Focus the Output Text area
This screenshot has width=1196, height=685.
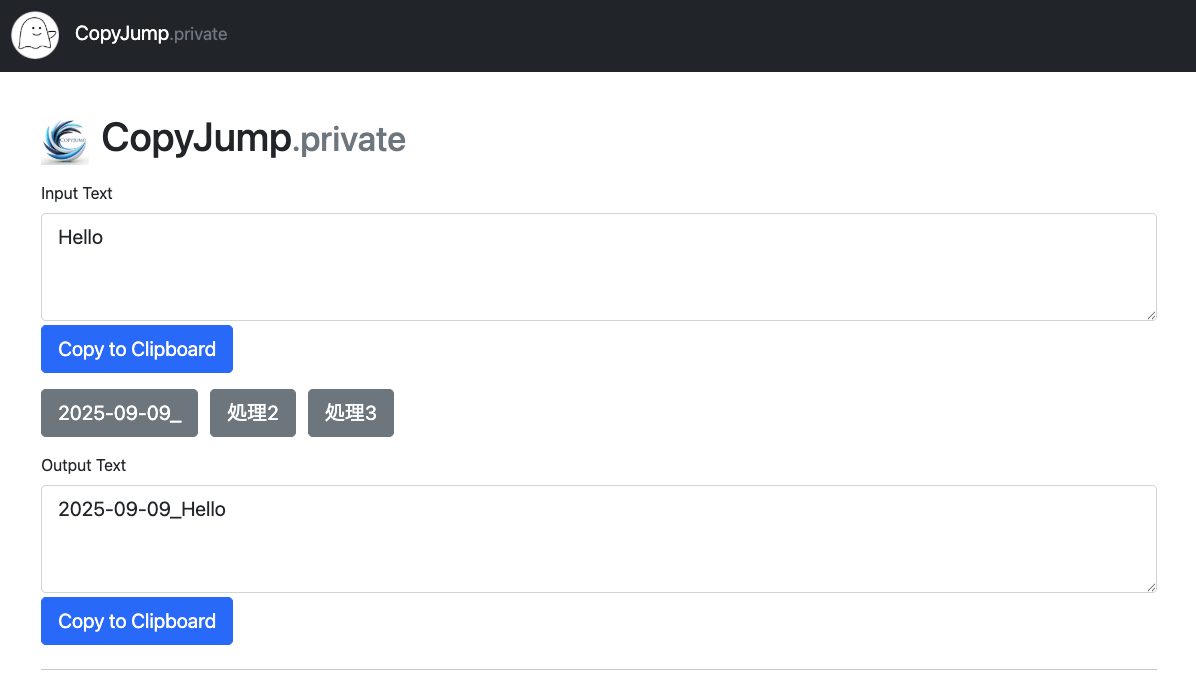coord(598,555)
